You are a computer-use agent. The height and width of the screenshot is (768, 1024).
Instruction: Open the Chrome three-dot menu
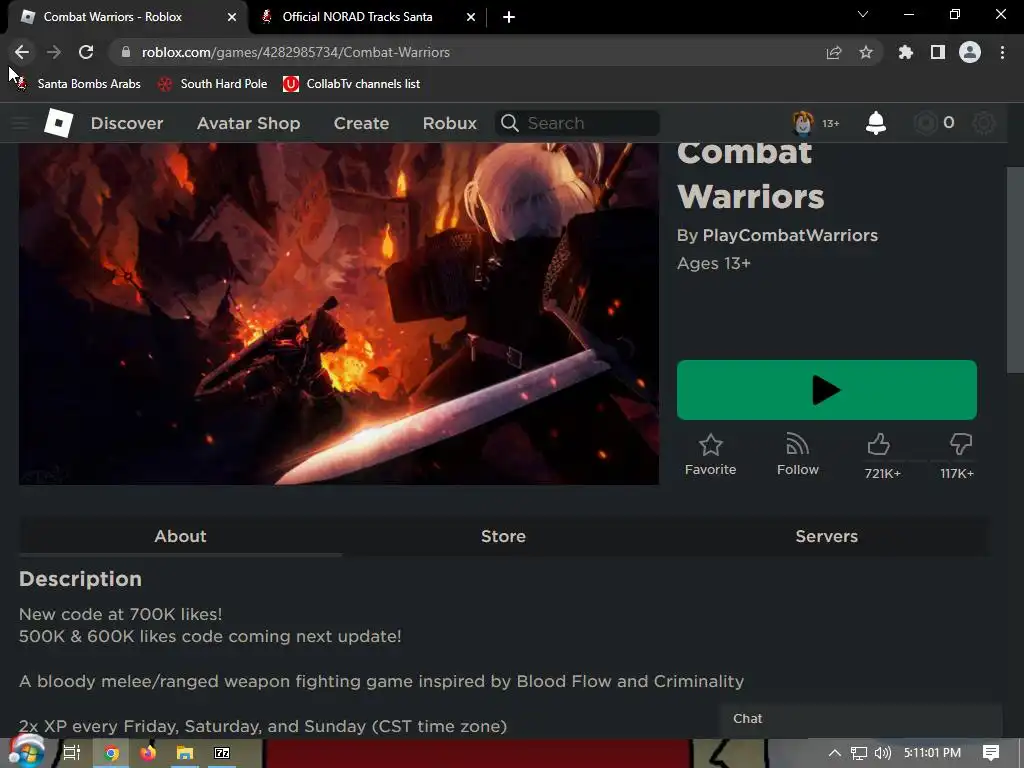[1002, 52]
